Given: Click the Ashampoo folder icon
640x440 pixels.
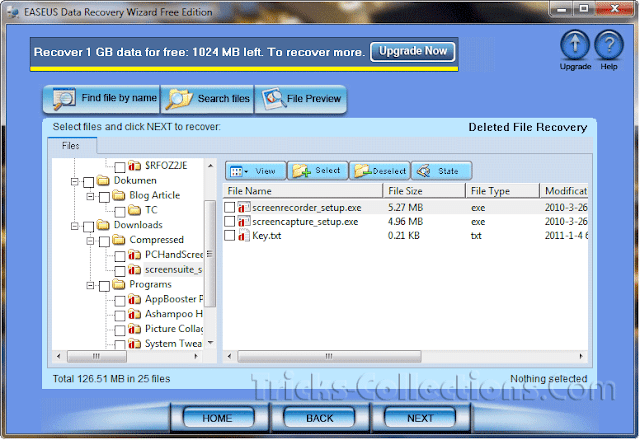Looking at the screenshot, I should tap(135, 314).
